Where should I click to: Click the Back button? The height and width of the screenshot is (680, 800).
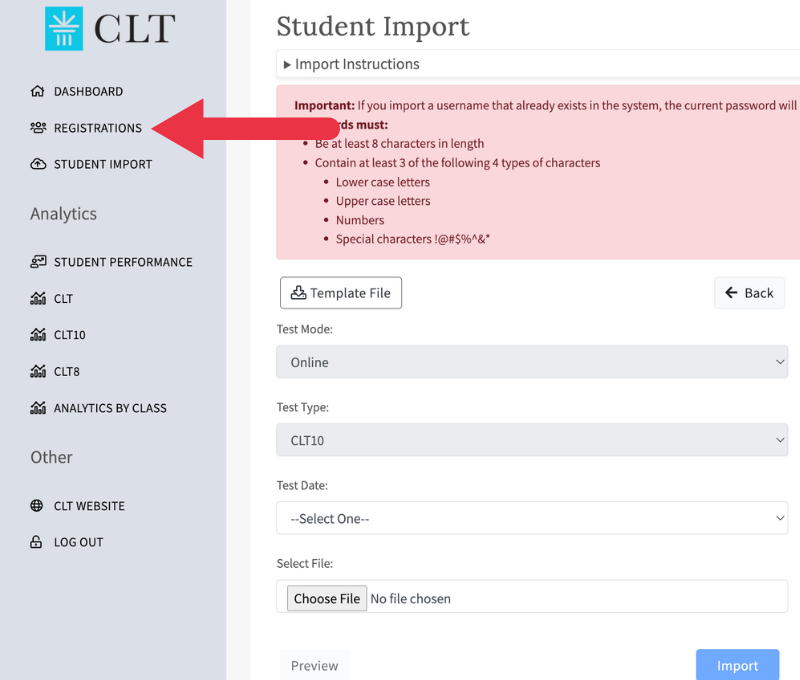click(x=749, y=293)
